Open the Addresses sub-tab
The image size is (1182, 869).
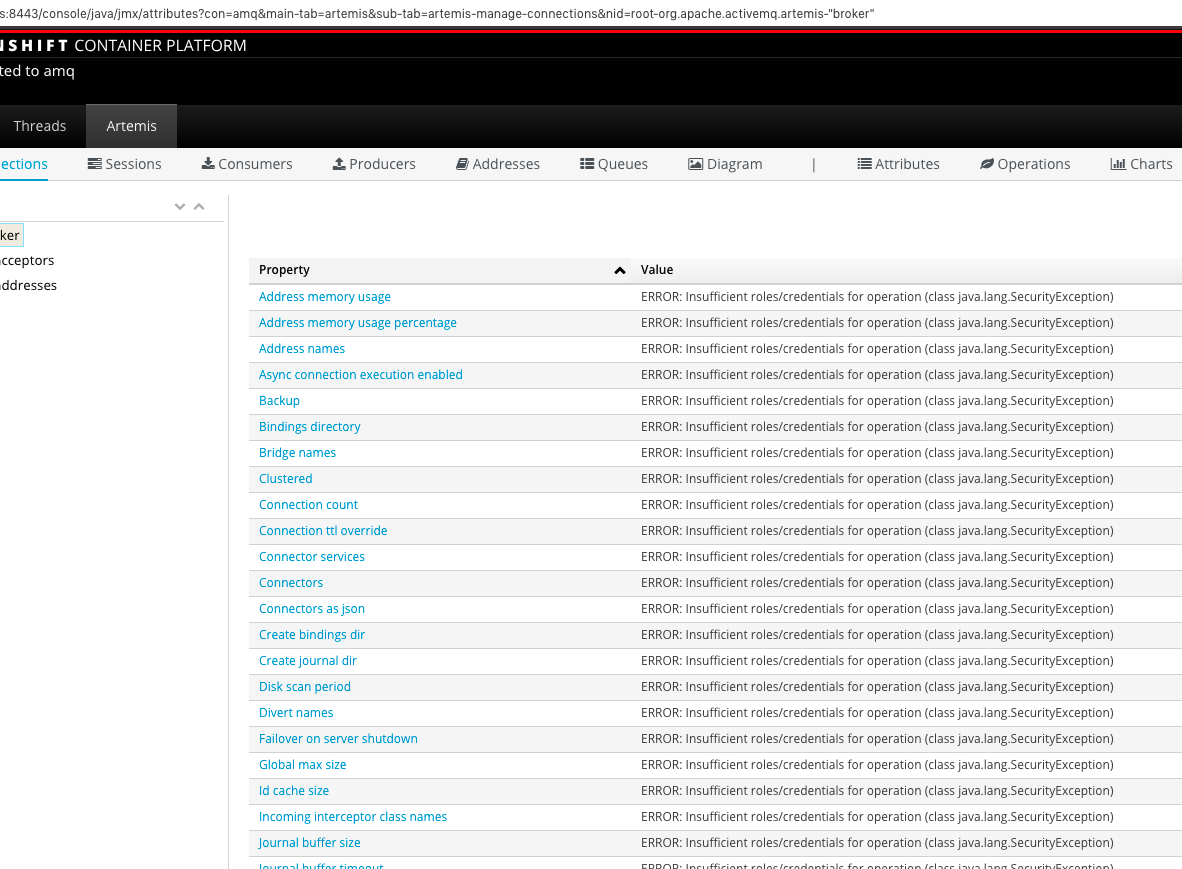tap(498, 164)
